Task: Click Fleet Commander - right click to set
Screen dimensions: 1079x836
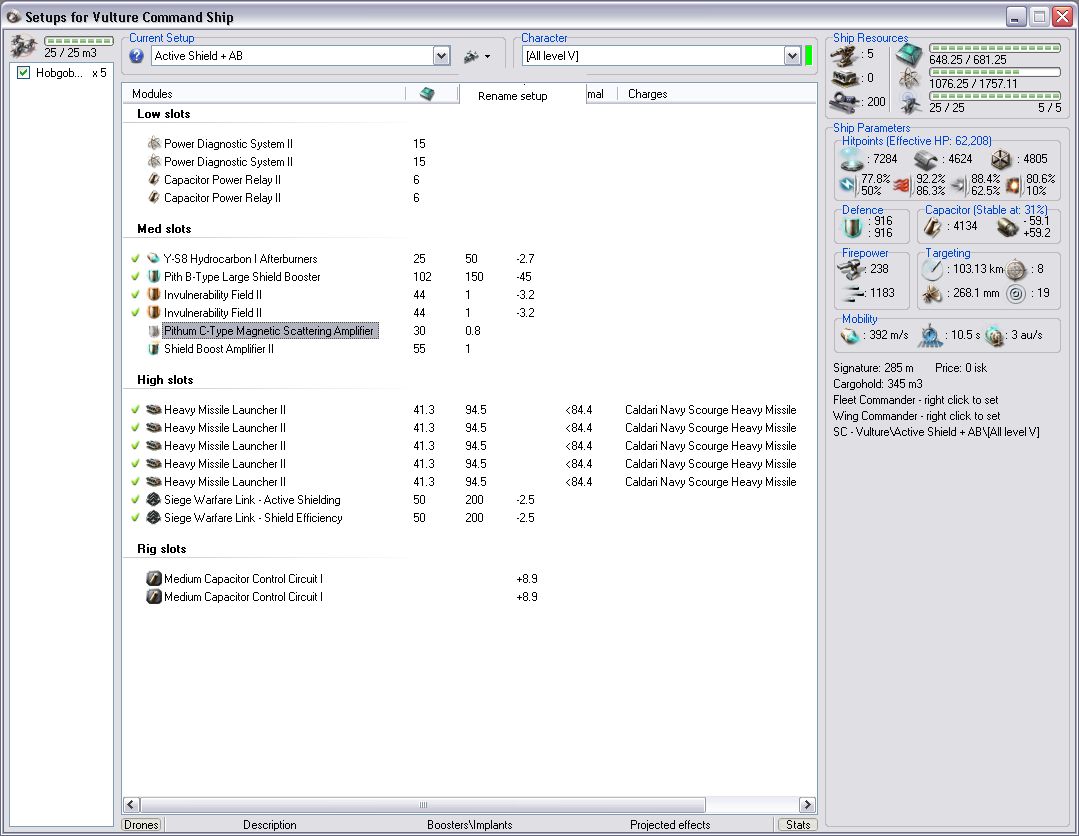Action: 915,400
